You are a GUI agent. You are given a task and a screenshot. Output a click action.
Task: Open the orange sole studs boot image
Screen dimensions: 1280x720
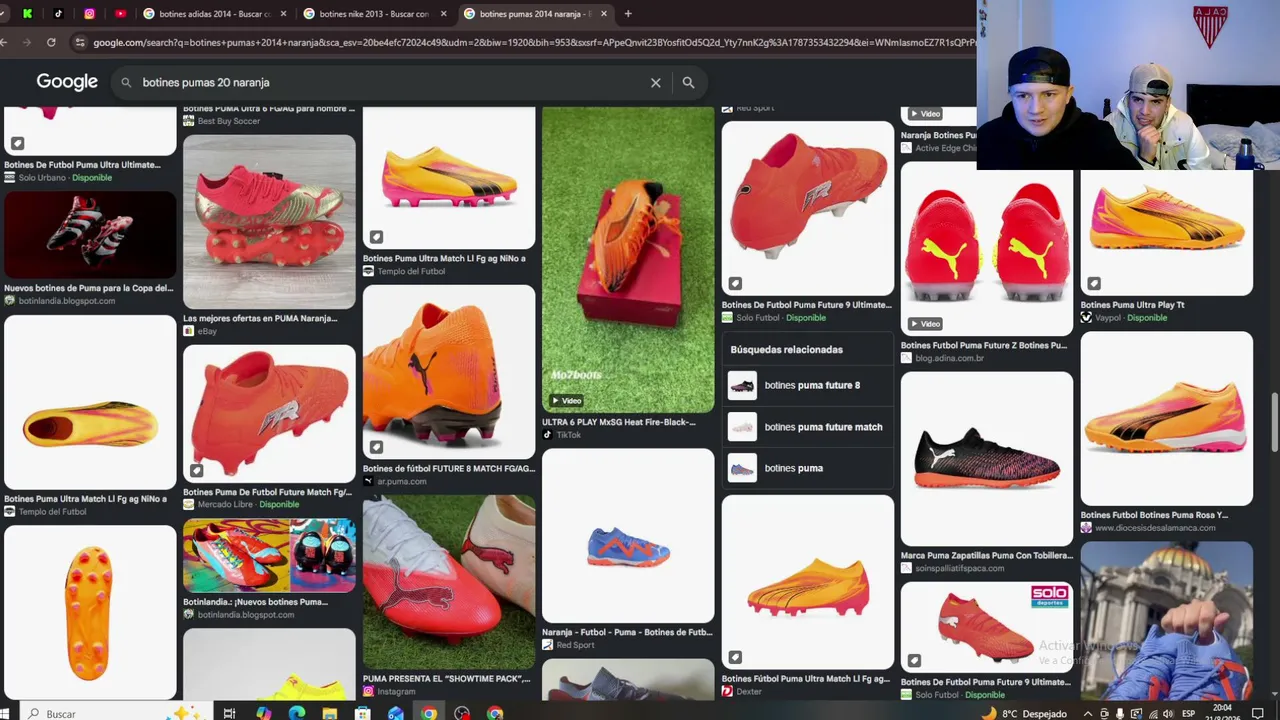pyautogui.click(x=90, y=612)
